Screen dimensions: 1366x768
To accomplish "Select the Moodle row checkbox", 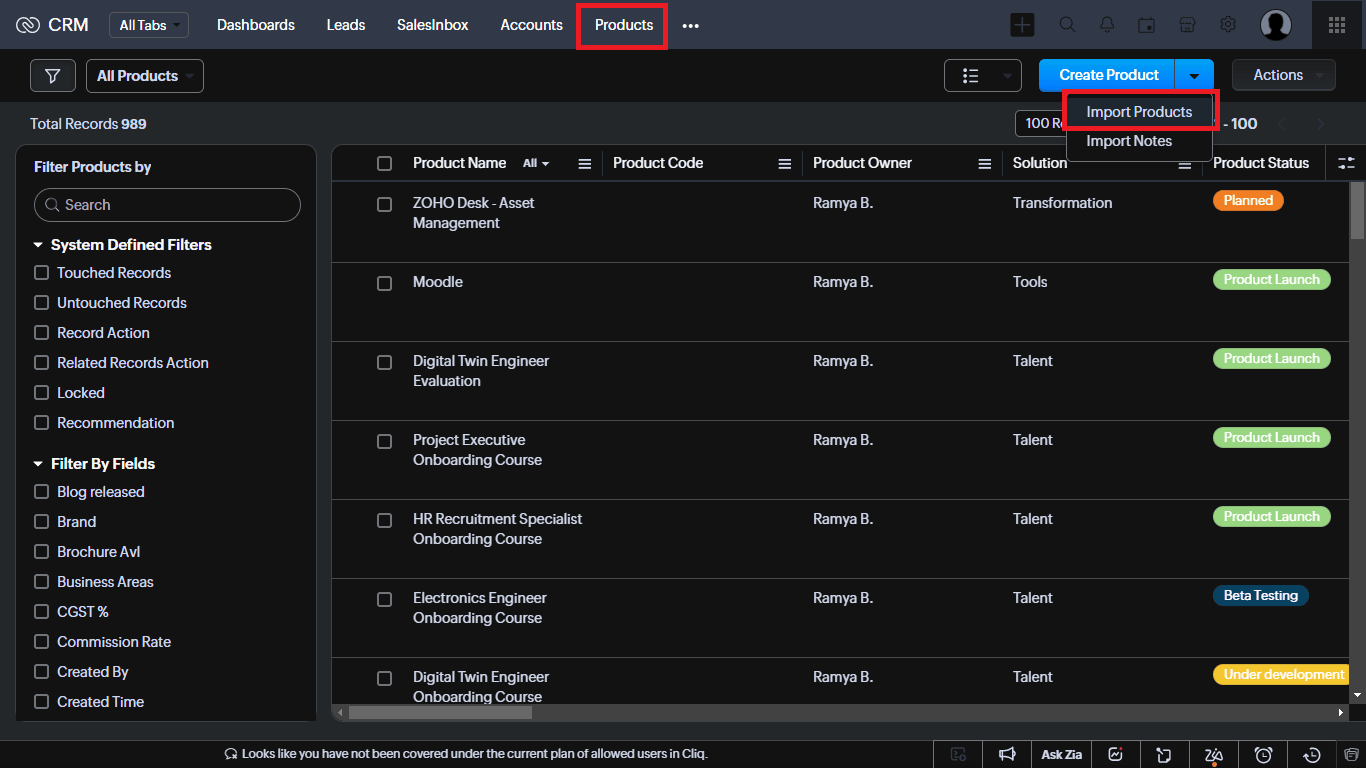I will tap(384, 283).
